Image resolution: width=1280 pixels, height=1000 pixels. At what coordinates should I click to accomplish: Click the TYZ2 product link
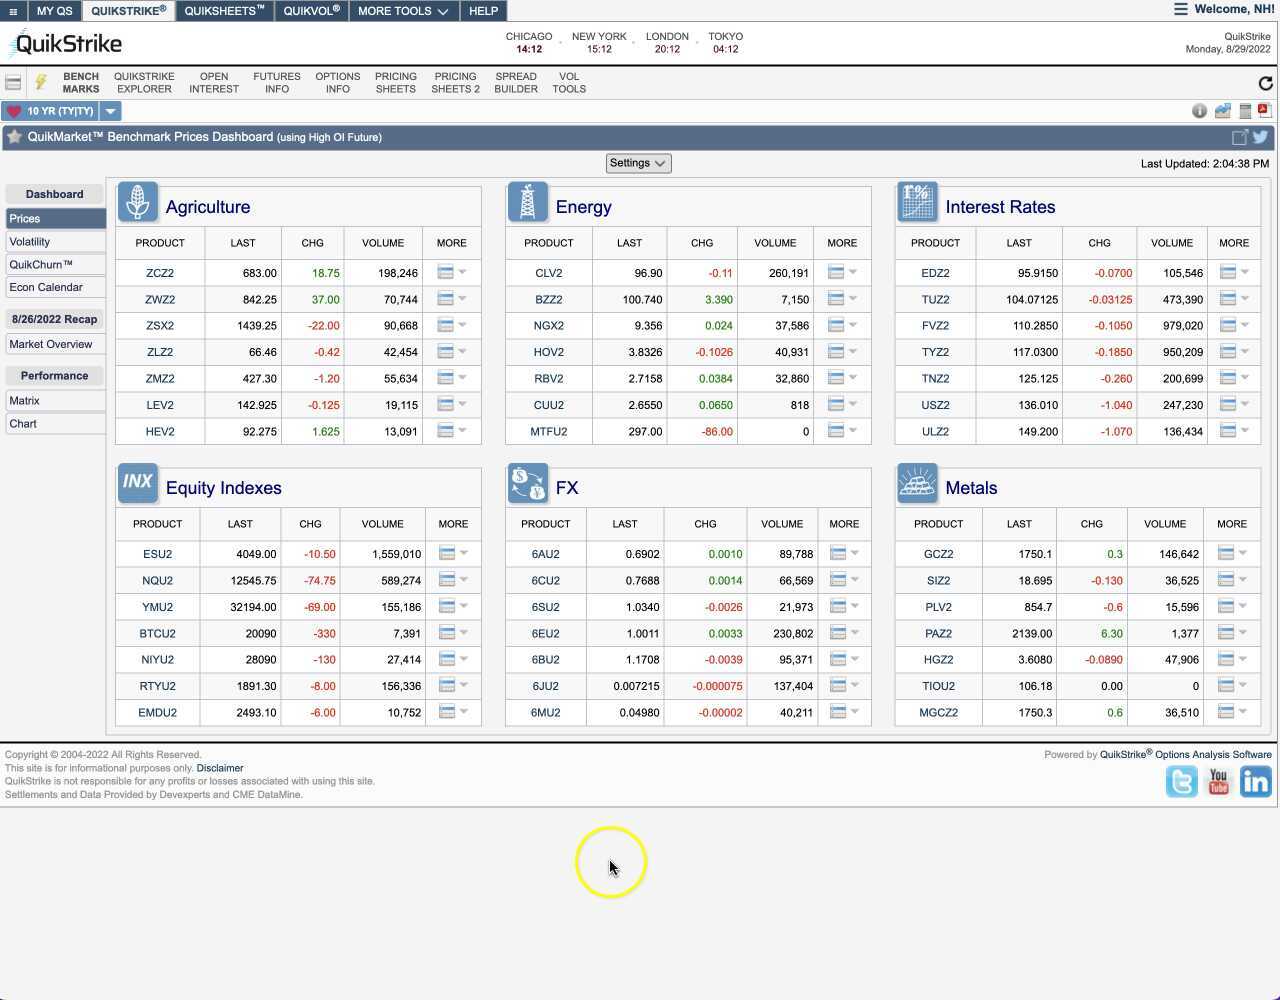tap(935, 352)
